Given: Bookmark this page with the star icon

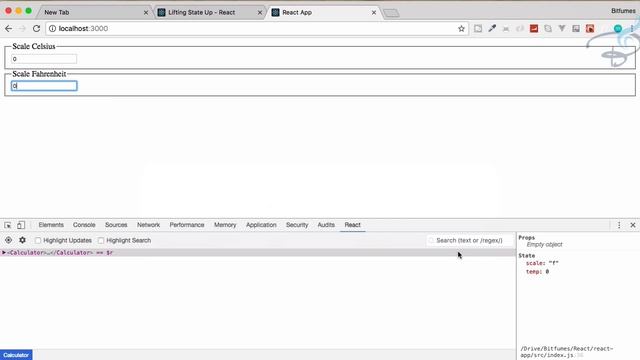Looking at the screenshot, I should pyautogui.click(x=461, y=29).
